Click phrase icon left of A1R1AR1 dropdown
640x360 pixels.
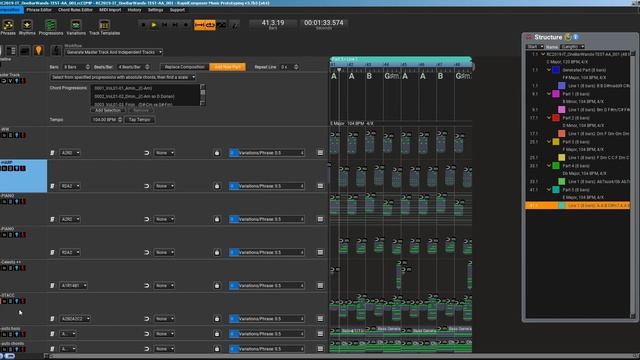pos(52,286)
